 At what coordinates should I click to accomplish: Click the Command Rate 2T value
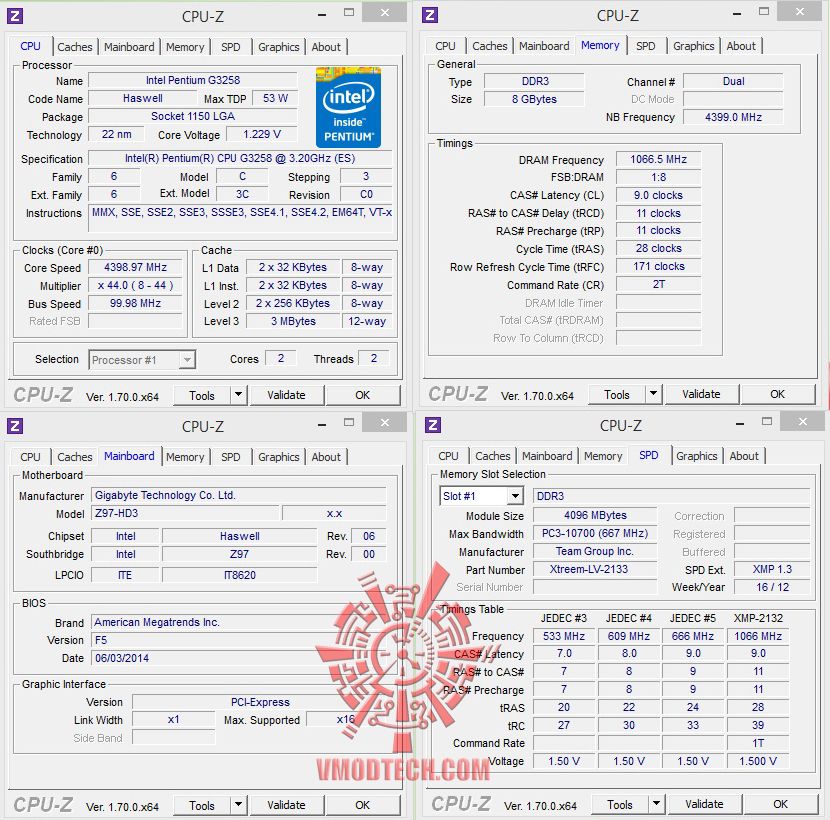coord(658,284)
